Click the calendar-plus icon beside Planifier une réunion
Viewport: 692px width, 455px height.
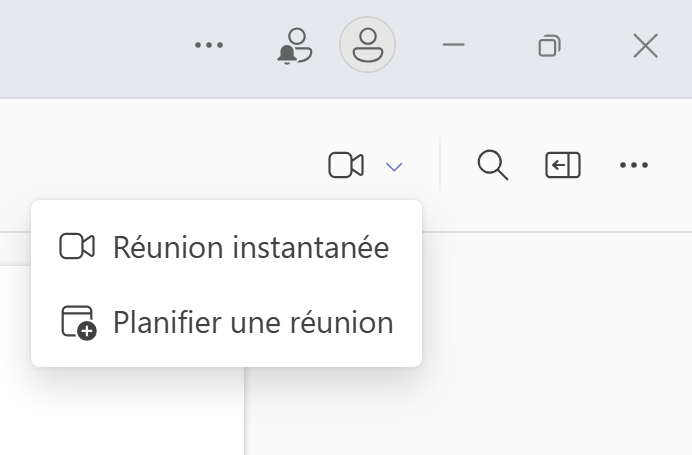click(78, 322)
